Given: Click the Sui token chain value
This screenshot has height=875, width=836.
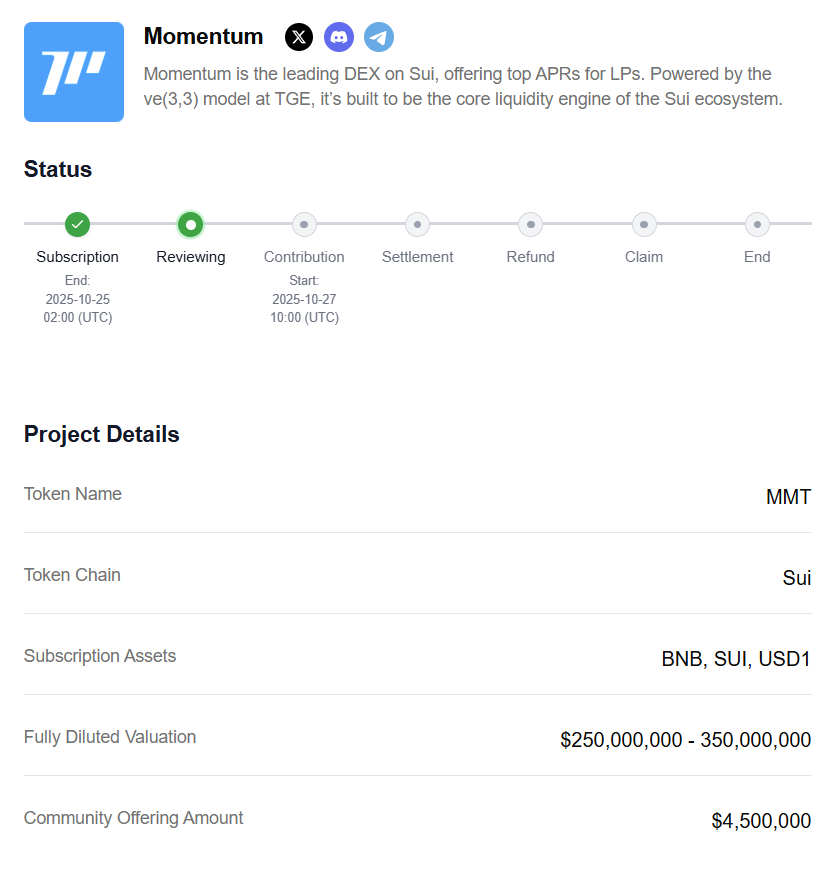Looking at the screenshot, I should (x=796, y=578).
